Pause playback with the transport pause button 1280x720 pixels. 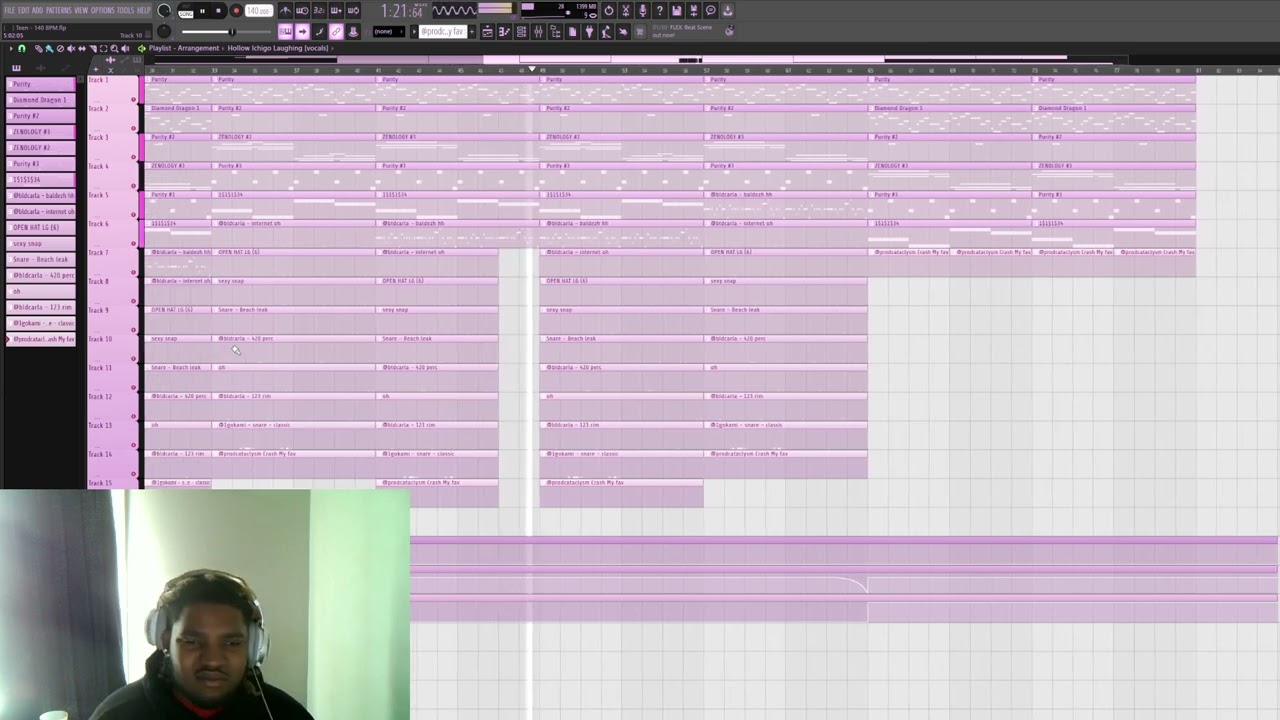tap(202, 11)
